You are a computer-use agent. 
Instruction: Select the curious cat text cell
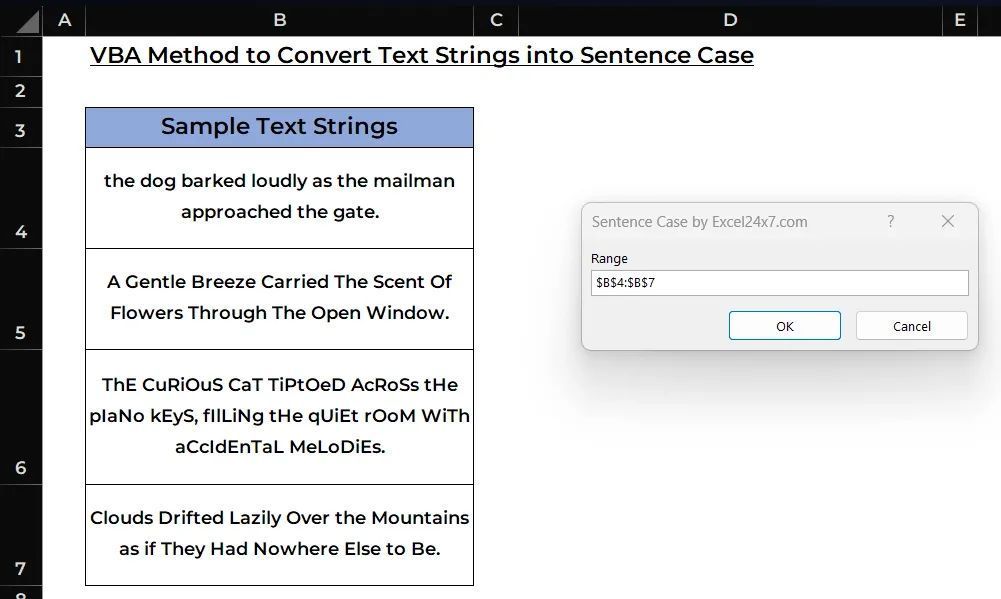coord(279,416)
